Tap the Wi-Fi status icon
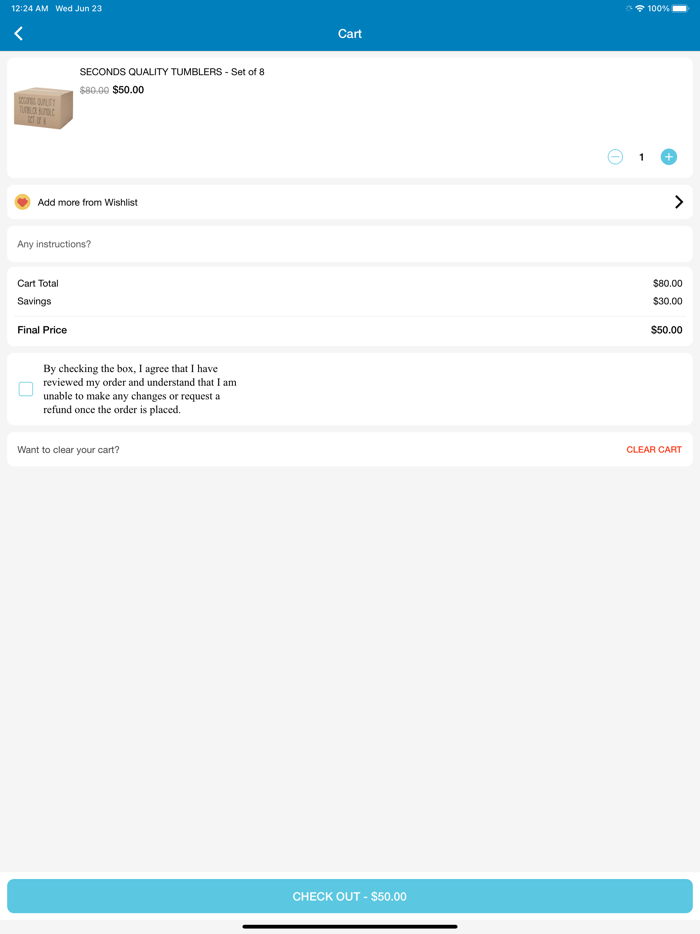This screenshot has height=934, width=700. [639, 8]
